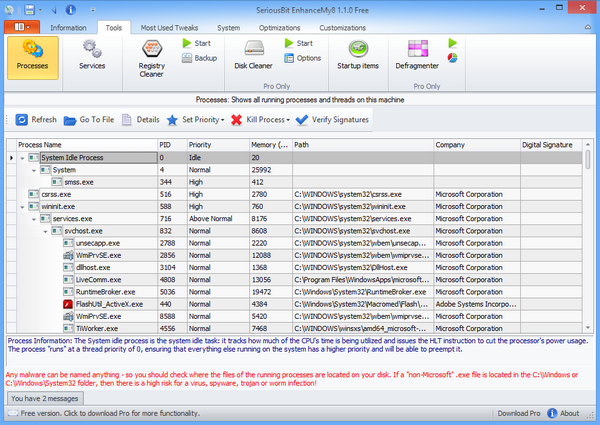Click Defragmenter pie chart icon
600x425 pixels.
click(x=453, y=58)
